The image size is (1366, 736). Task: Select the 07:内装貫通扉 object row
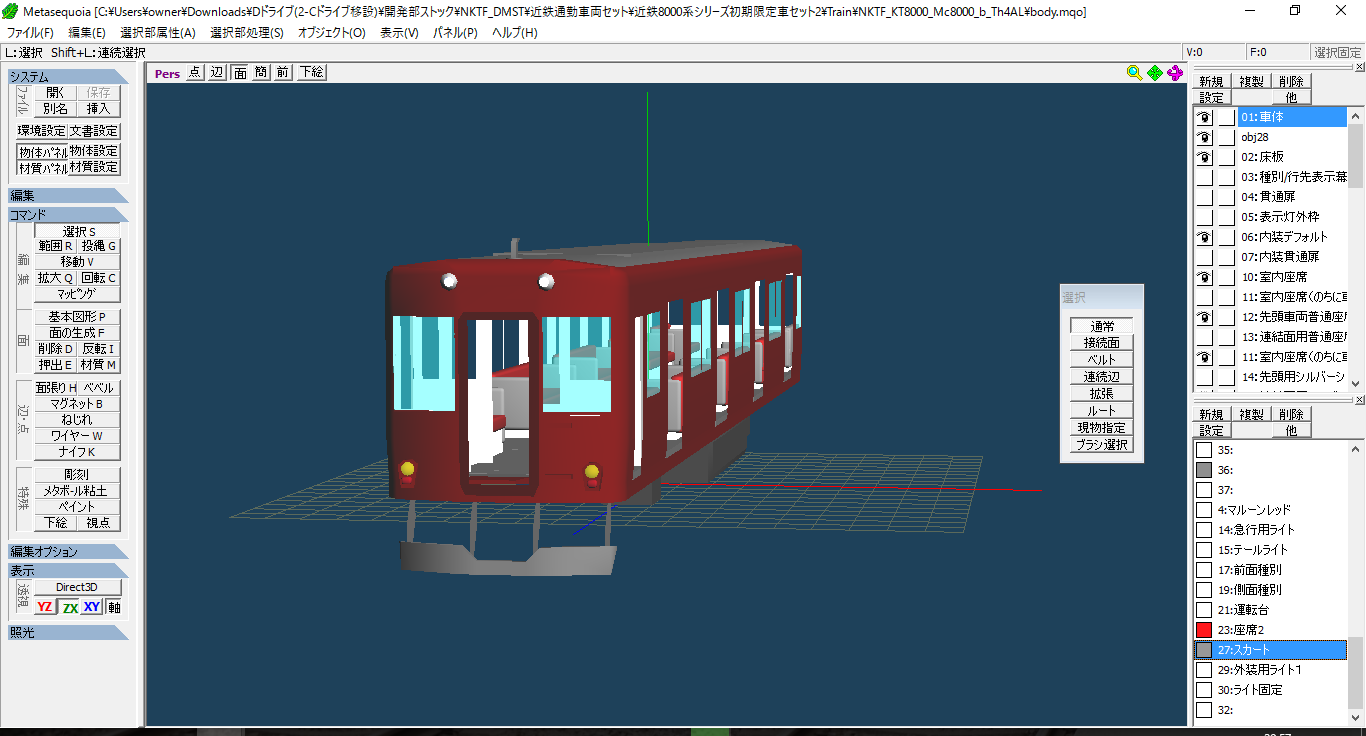pos(1293,257)
